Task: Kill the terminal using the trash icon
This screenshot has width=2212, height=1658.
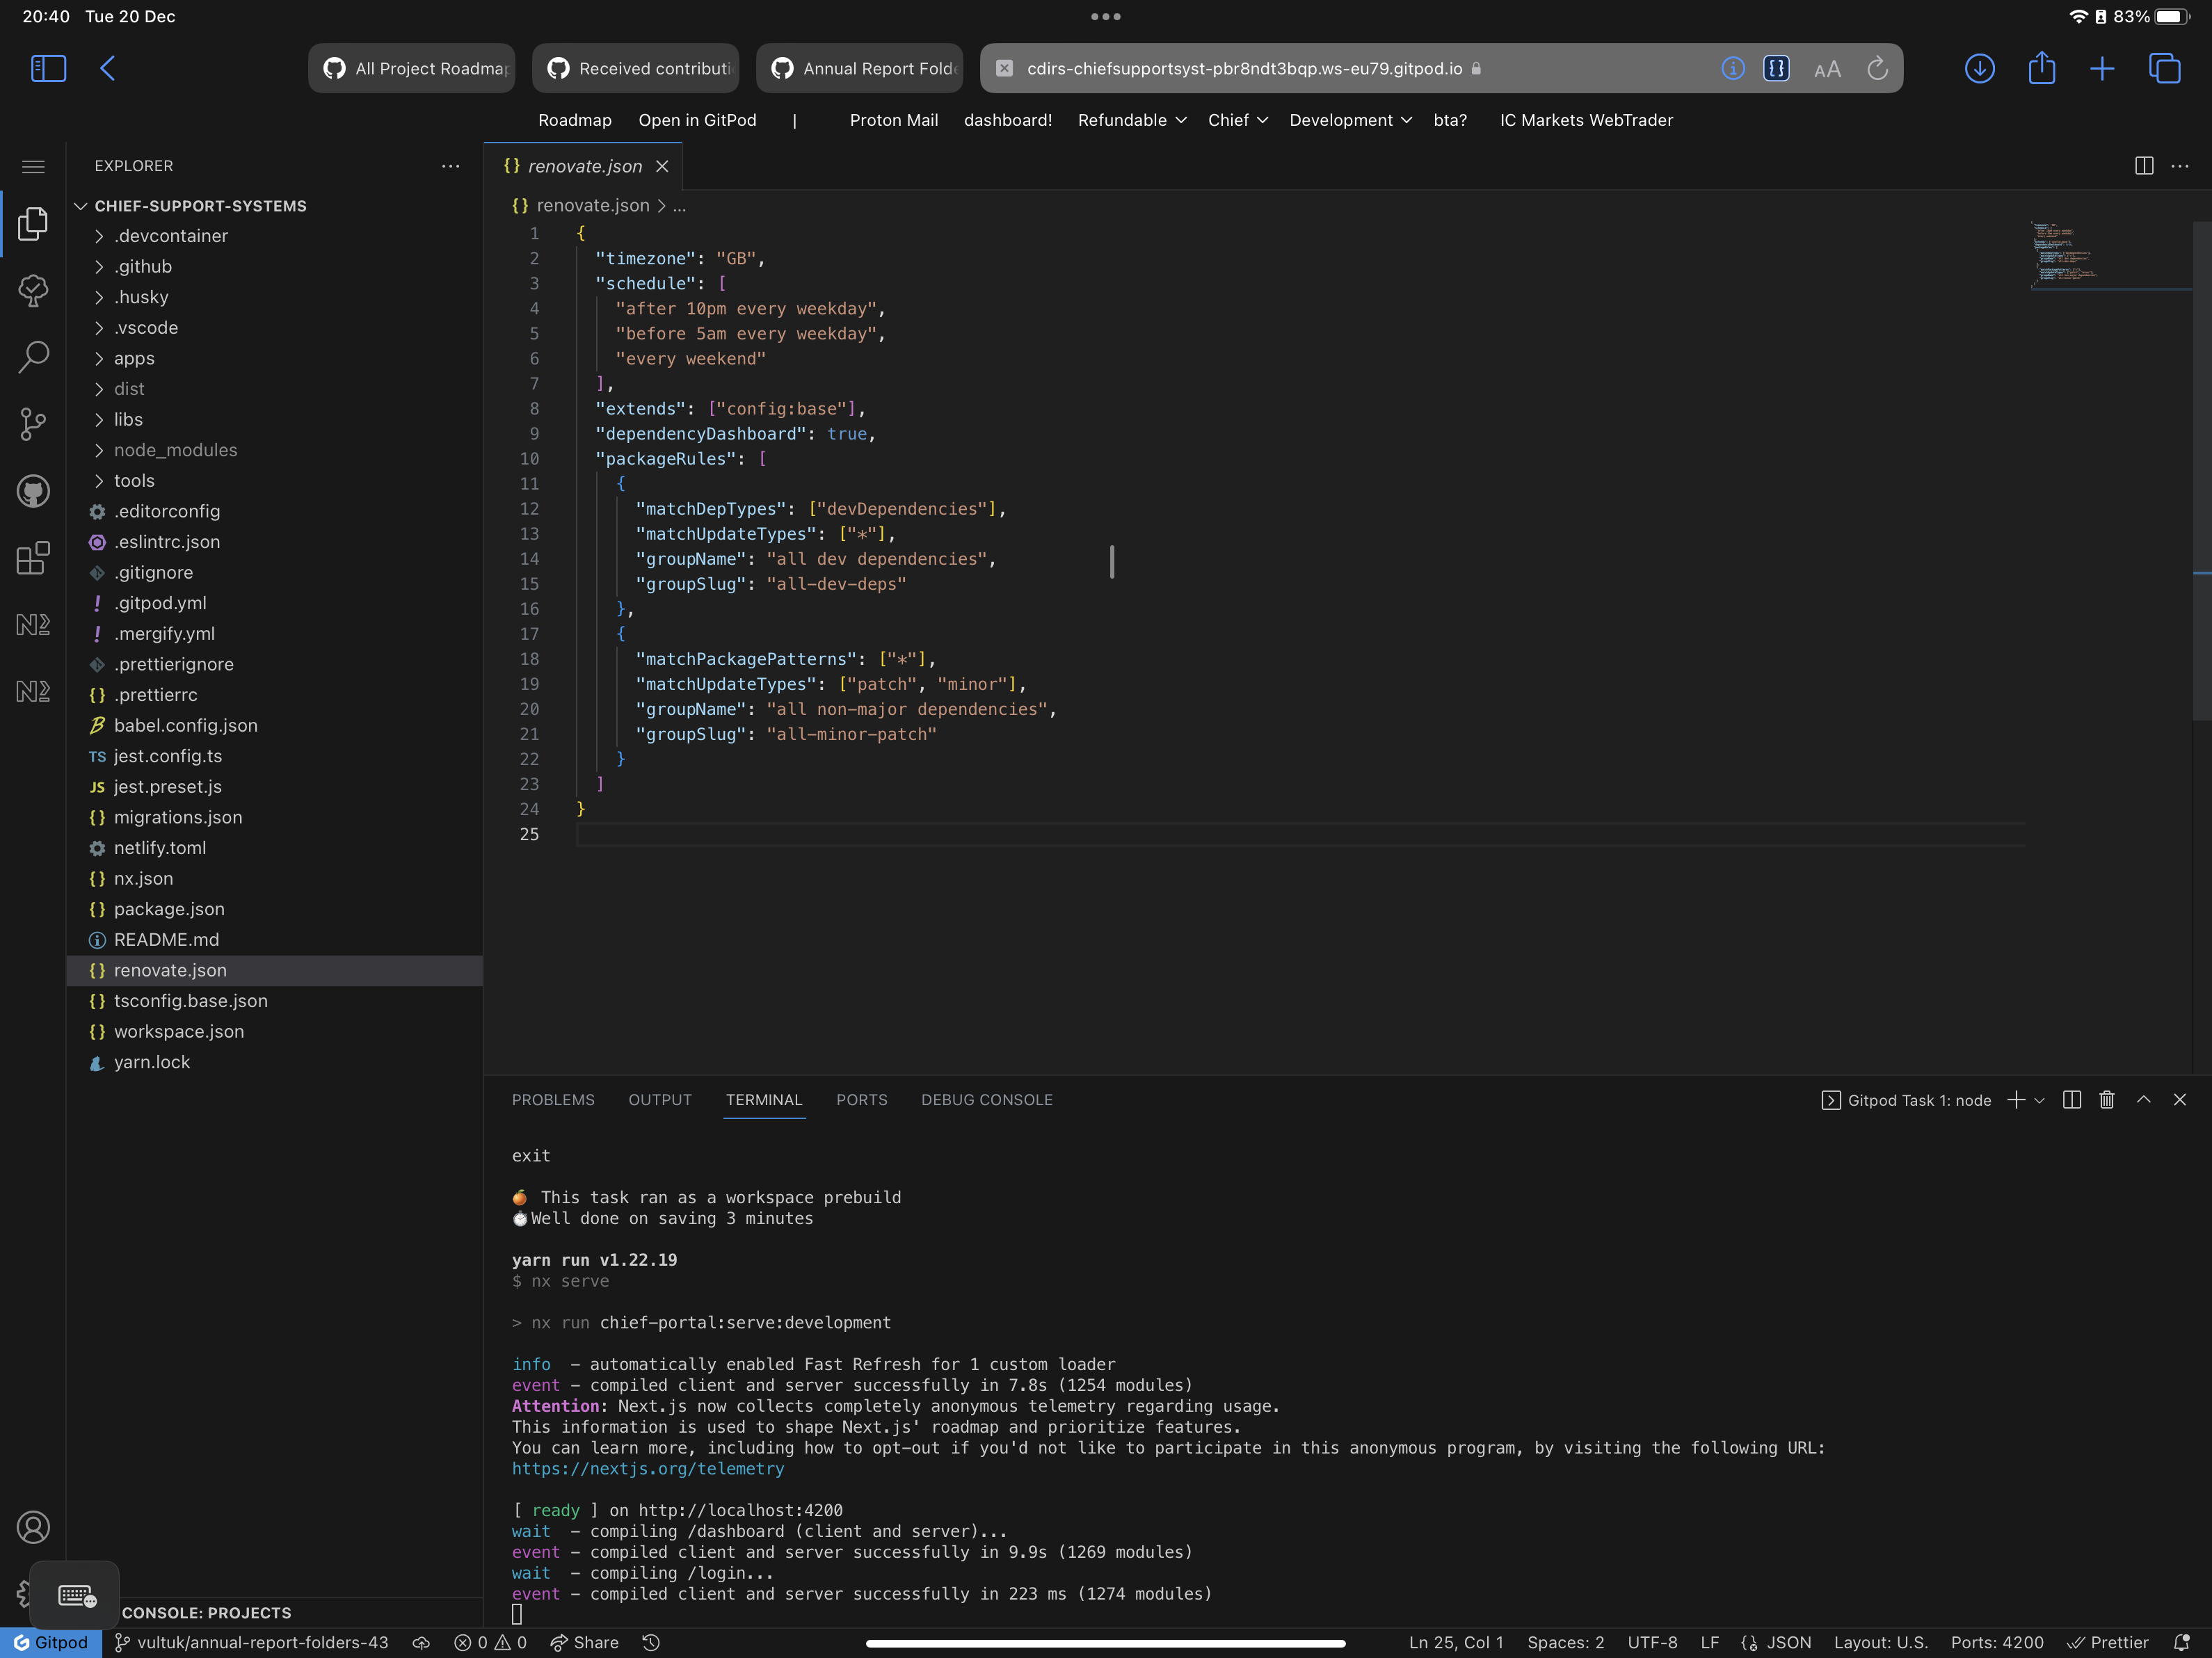Action: tap(2106, 1100)
